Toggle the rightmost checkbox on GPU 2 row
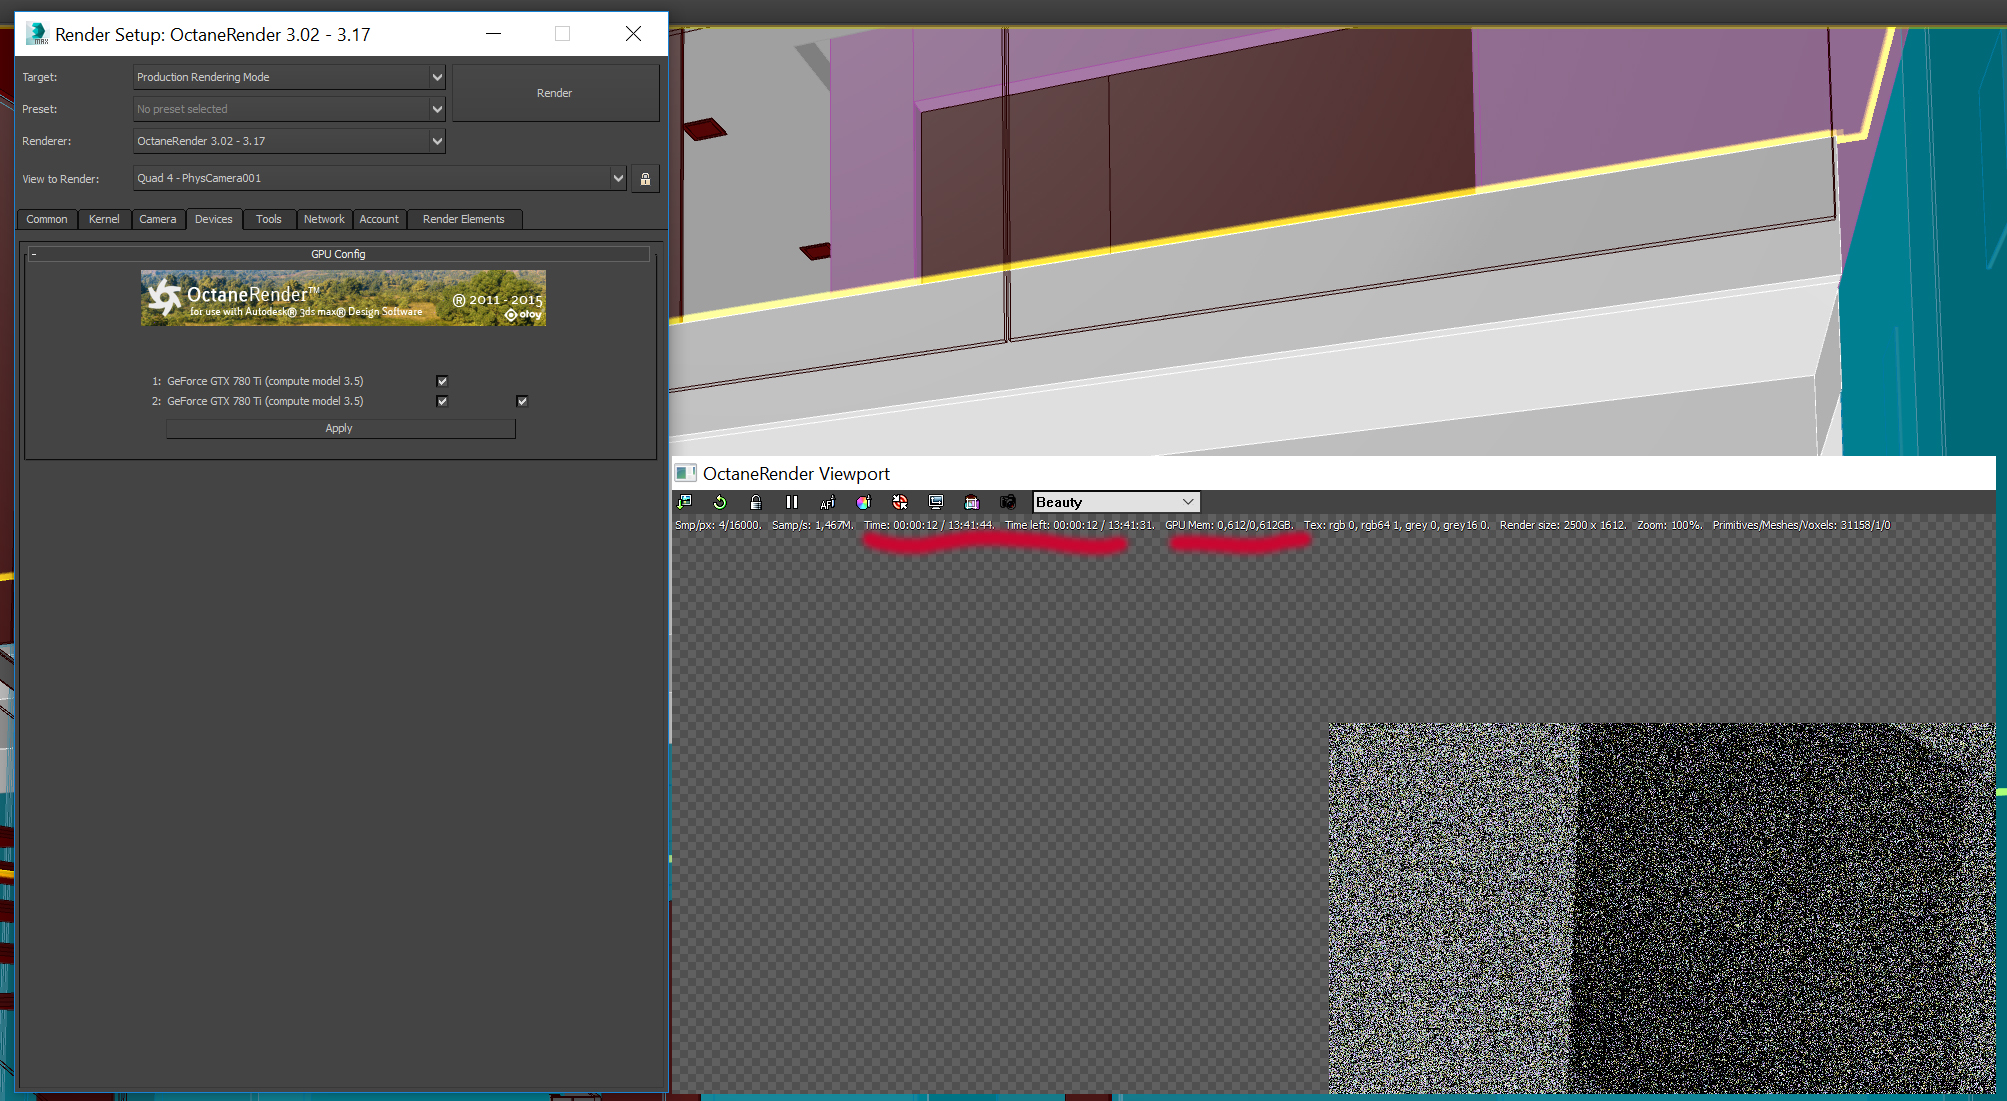 coord(522,401)
